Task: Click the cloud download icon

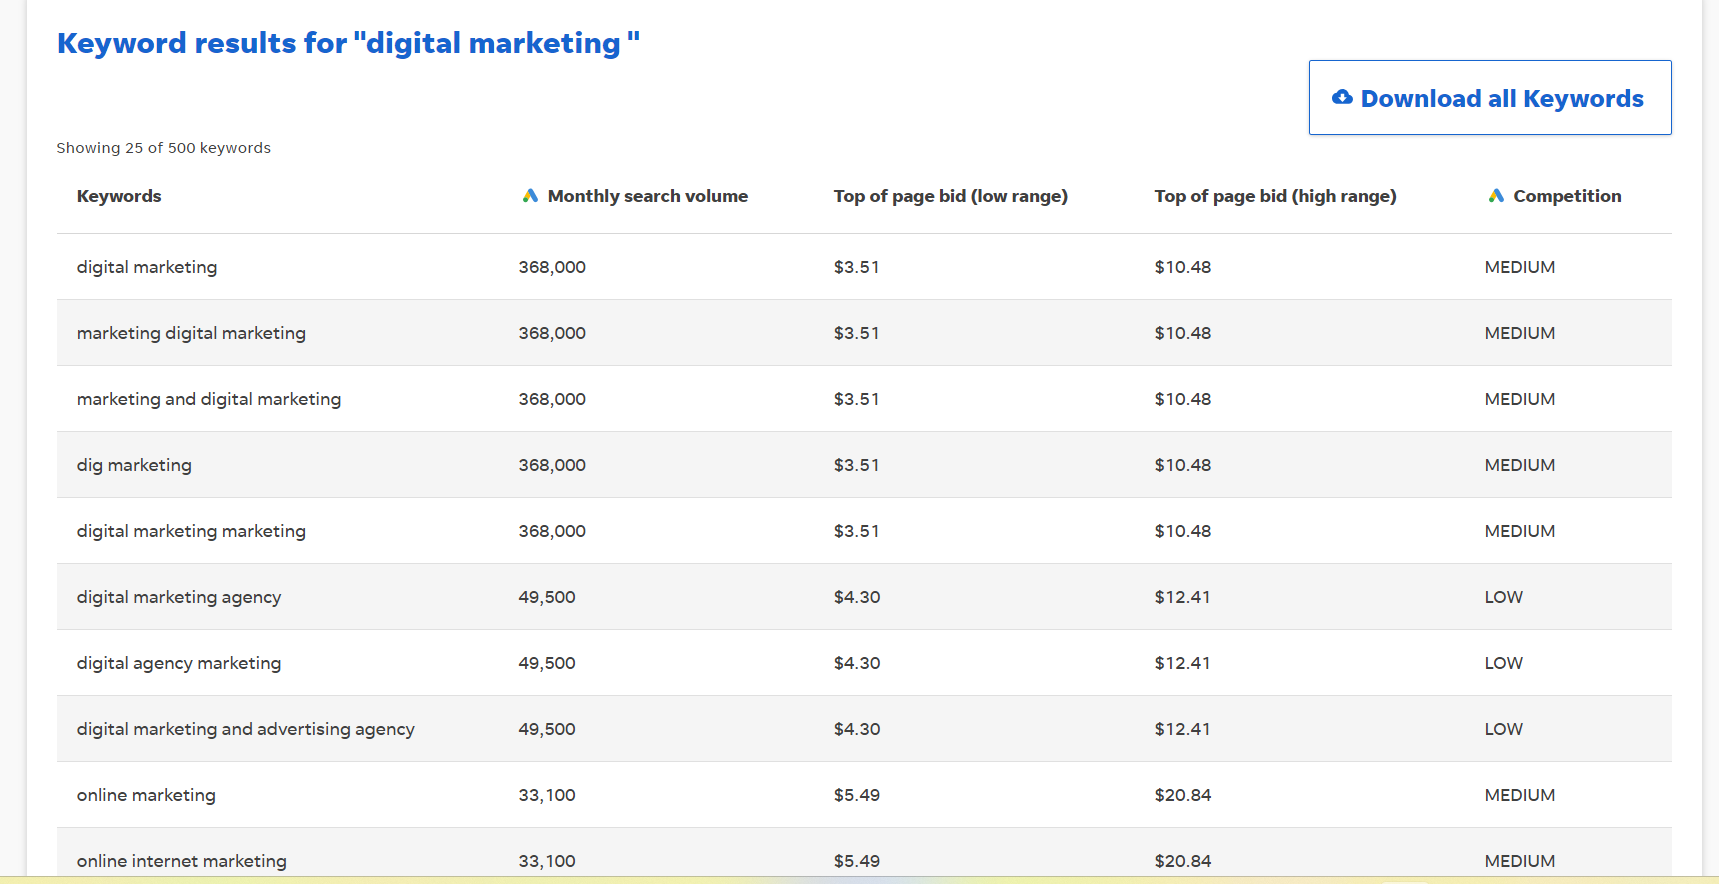Action: [1342, 98]
